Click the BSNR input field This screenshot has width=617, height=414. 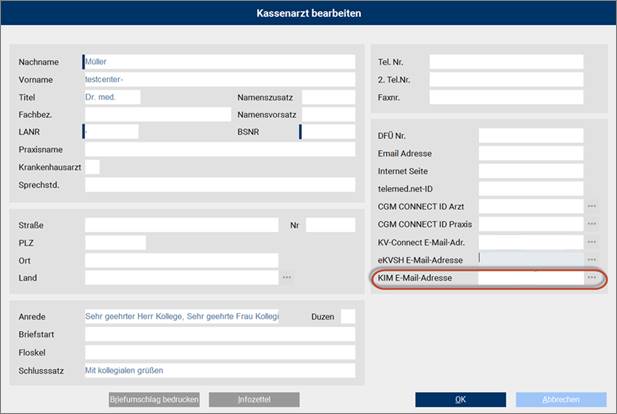(x=327, y=131)
